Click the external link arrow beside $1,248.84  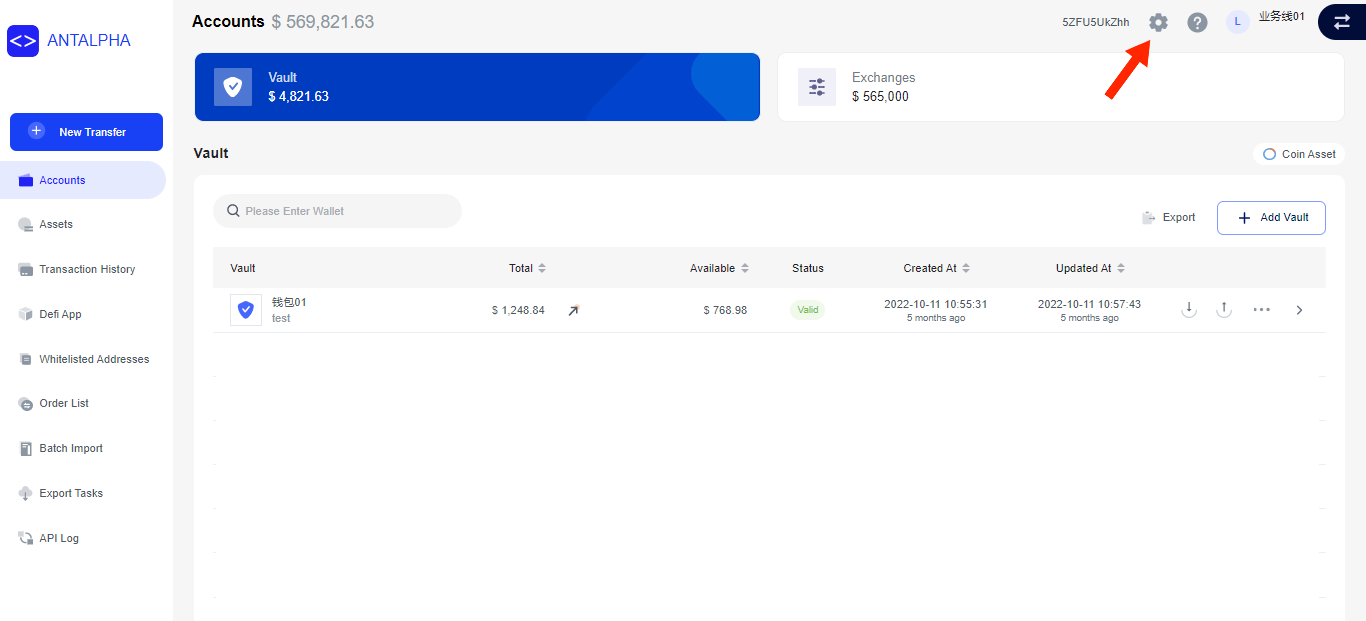coord(572,310)
